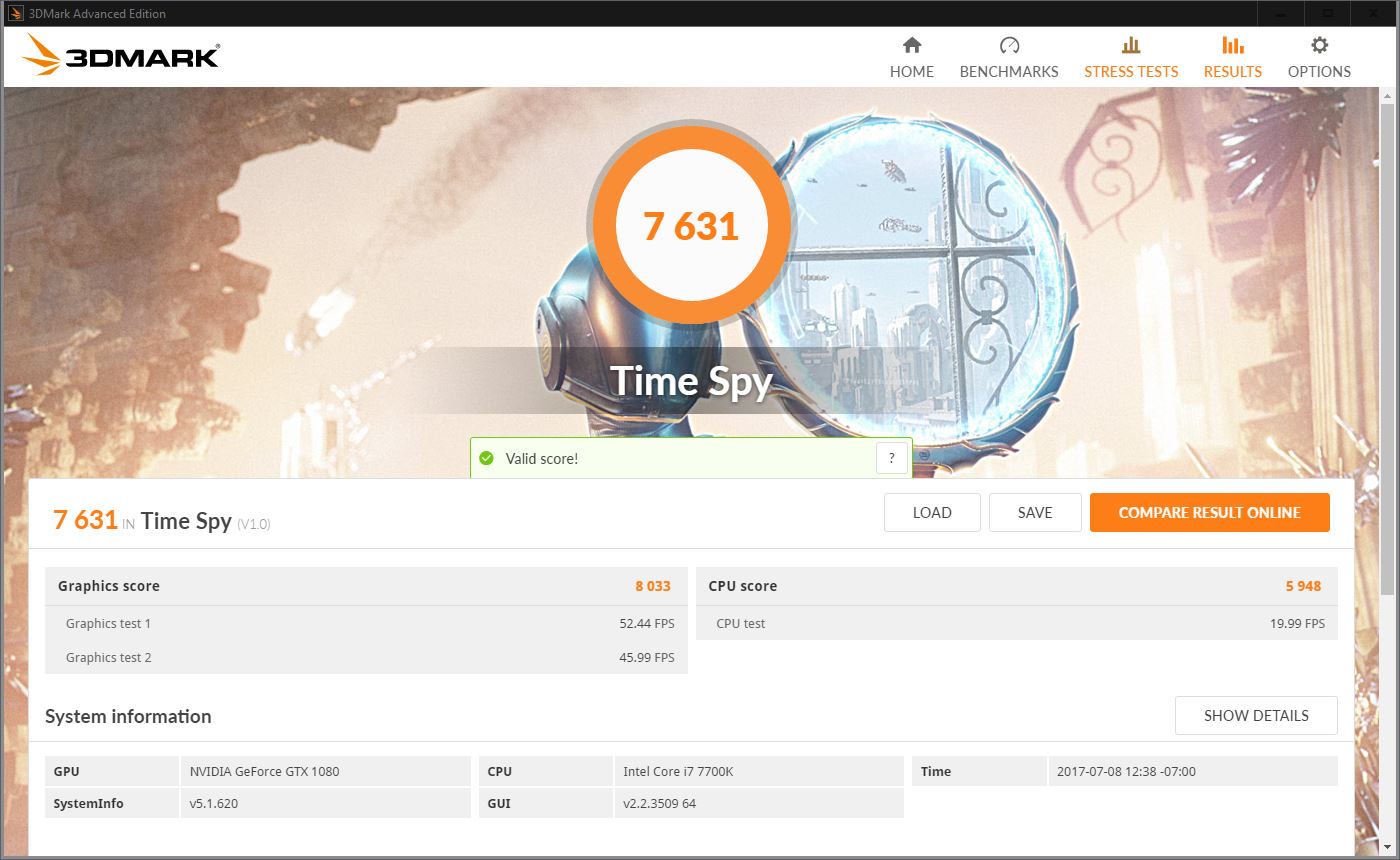Image resolution: width=1400 pixels, height=860 pixels.
Task: Open the Options gear icon
Action: pos(1319,45)
